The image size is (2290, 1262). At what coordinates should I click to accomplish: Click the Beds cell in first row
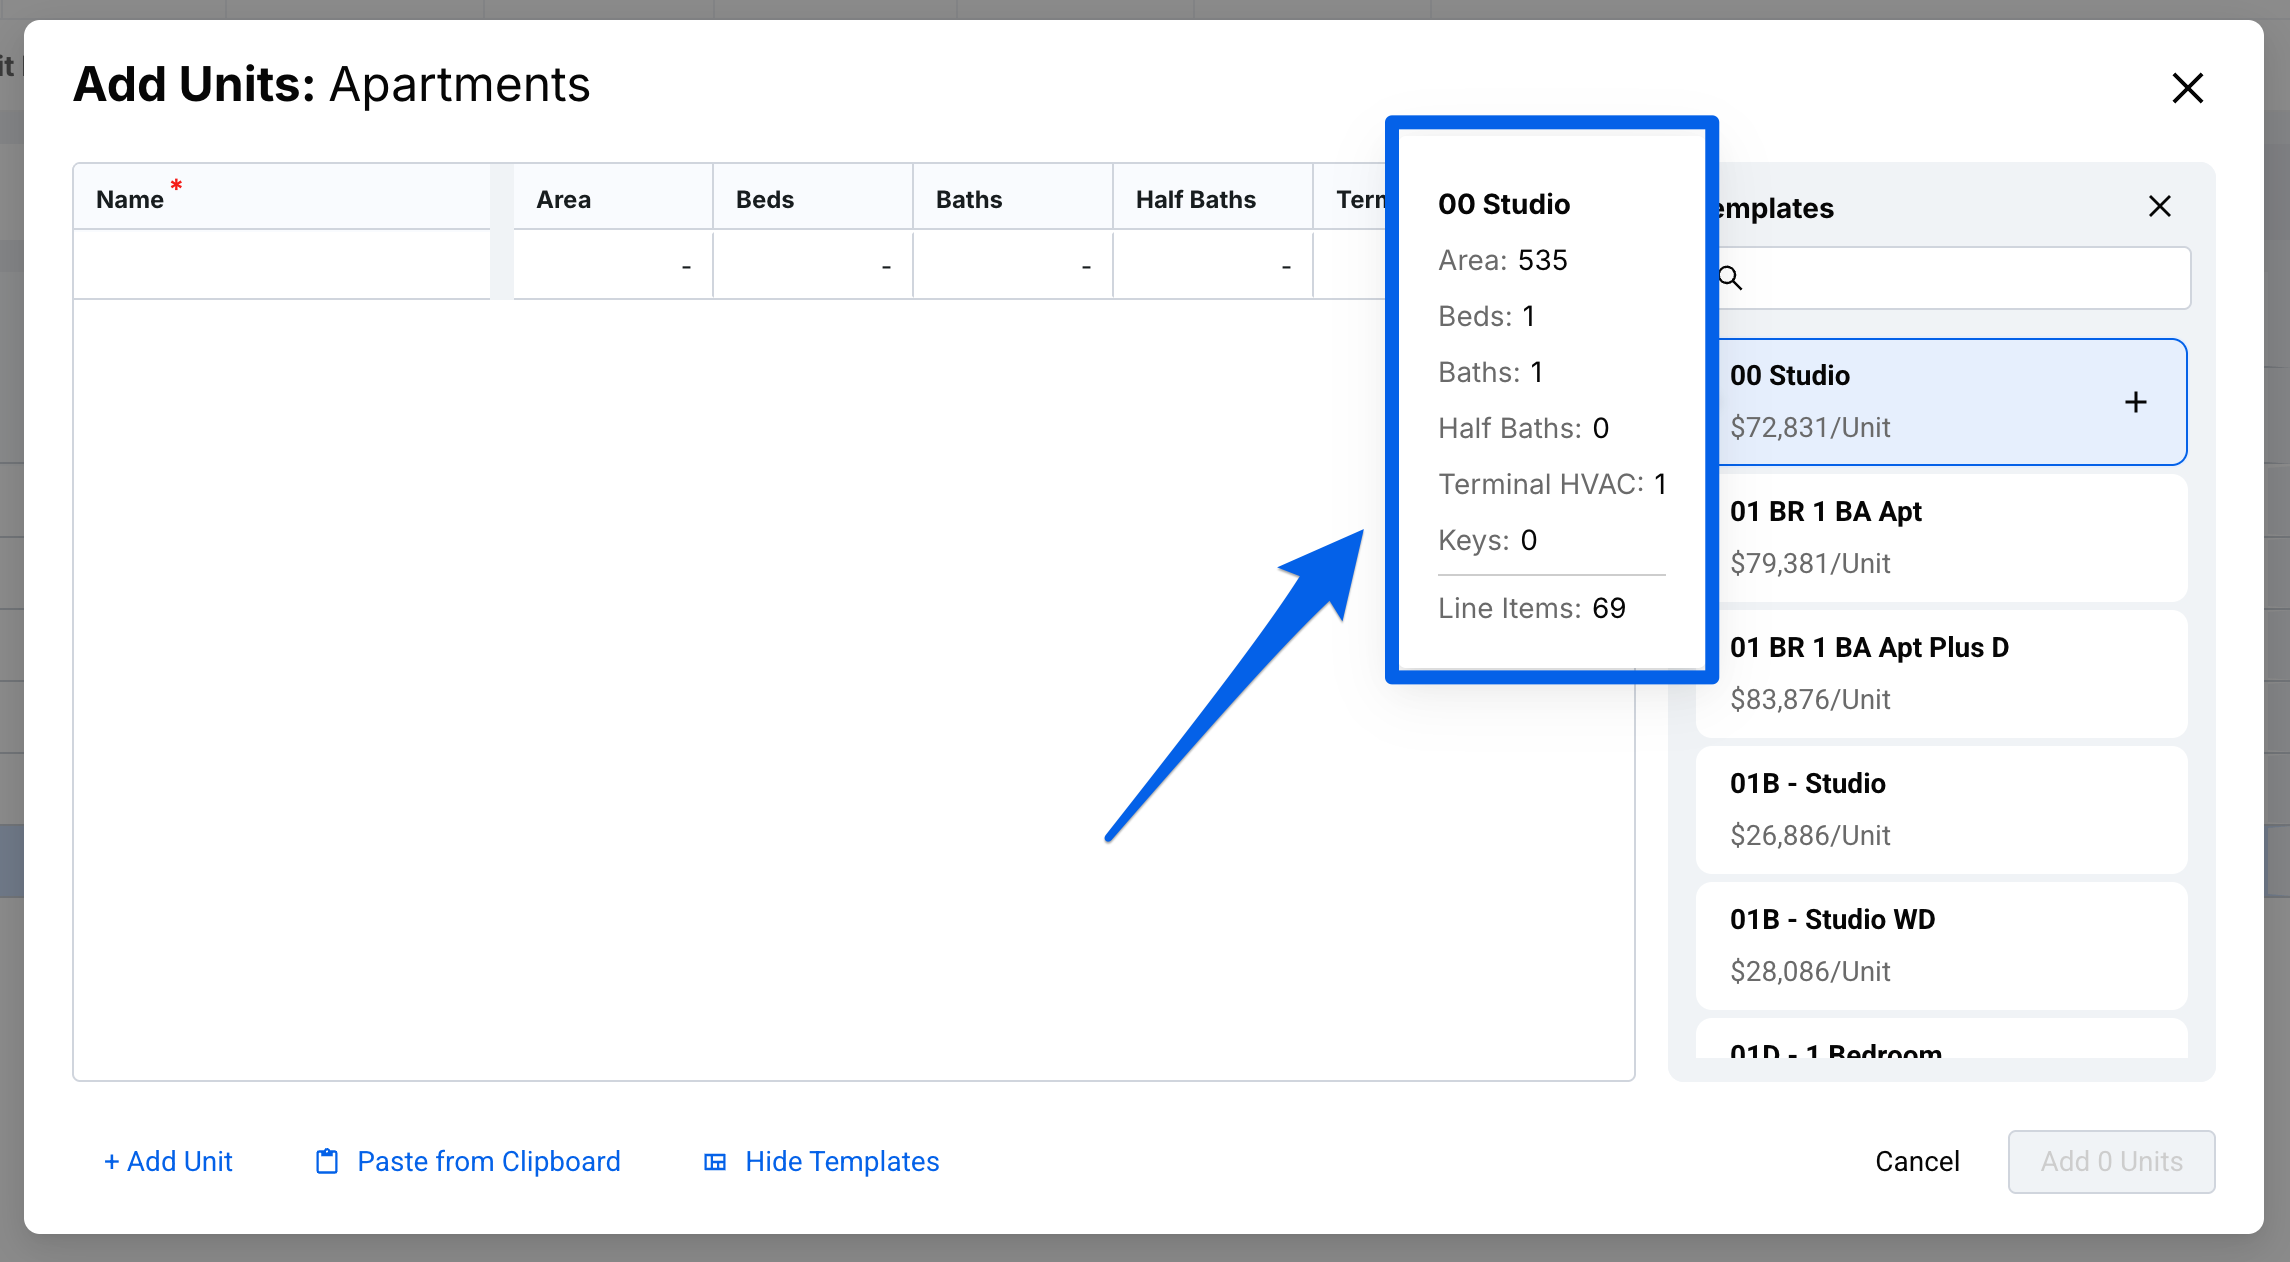812,266
